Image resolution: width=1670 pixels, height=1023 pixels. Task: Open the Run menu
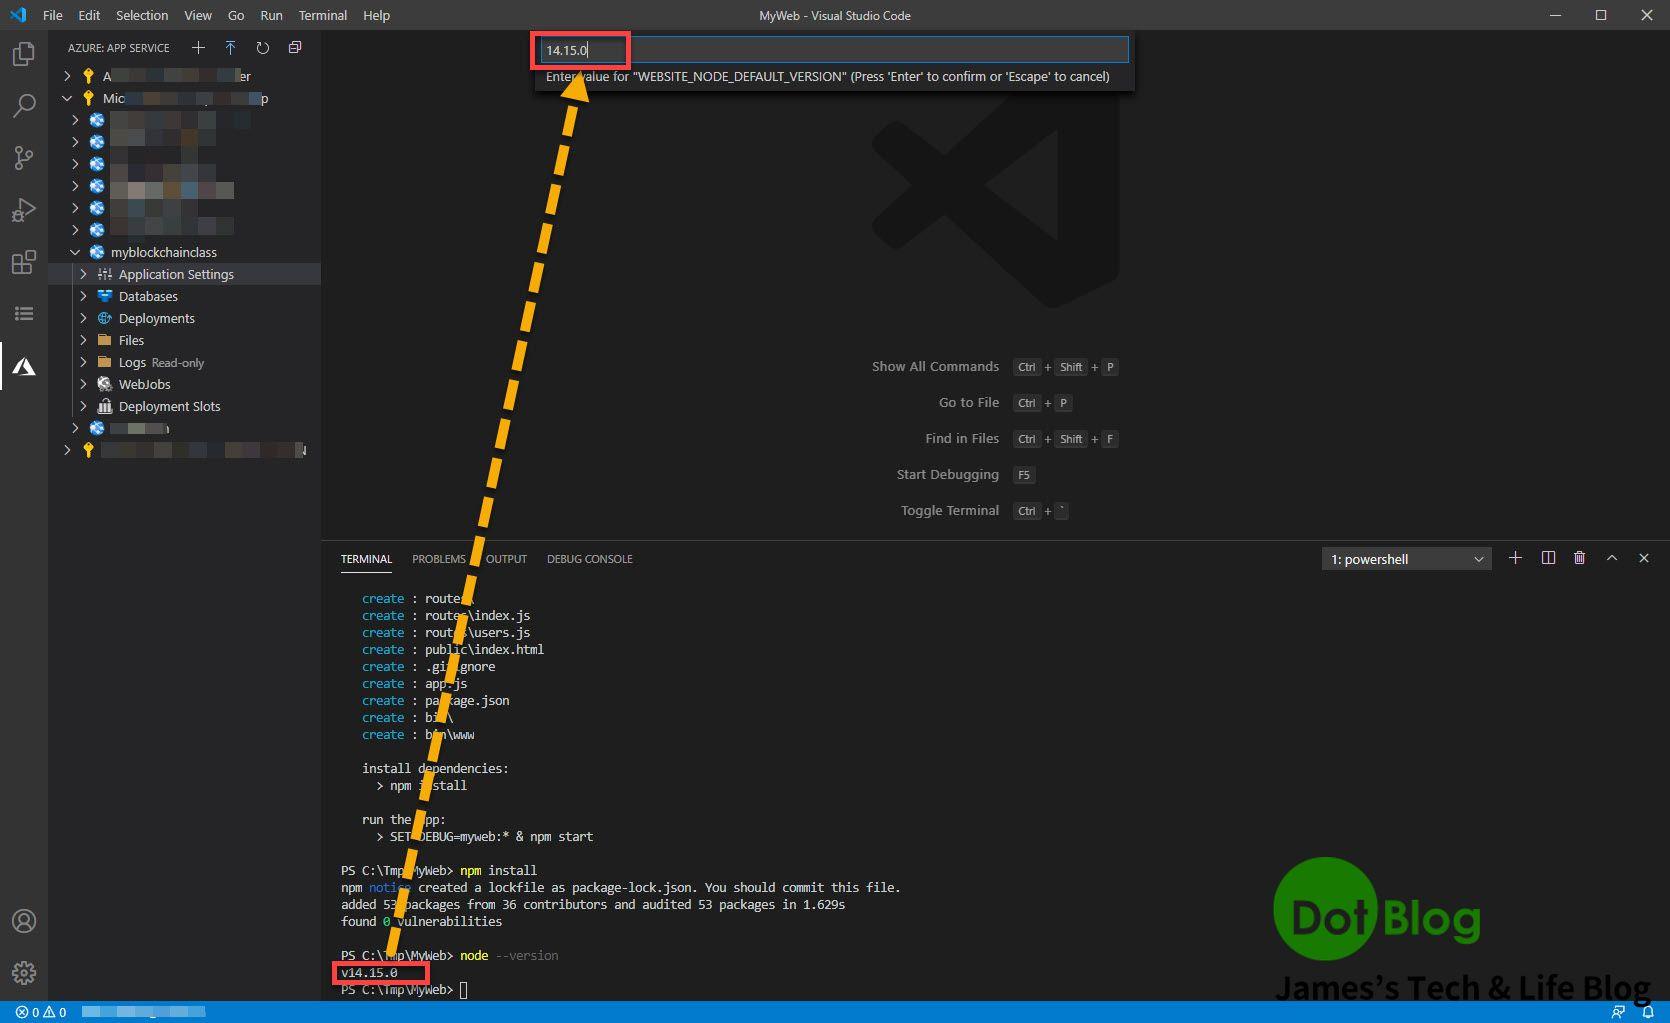(271, 15)
